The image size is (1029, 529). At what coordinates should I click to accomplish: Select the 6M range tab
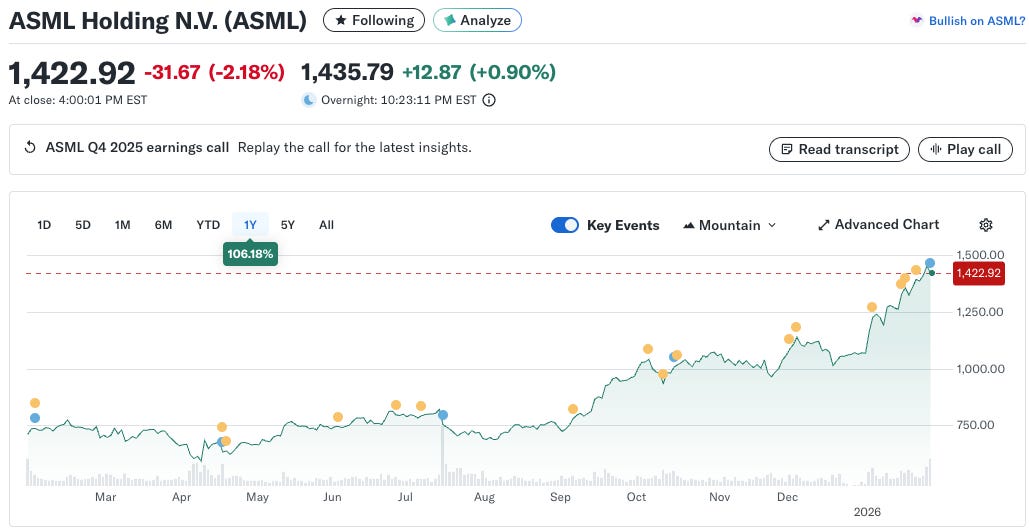coord(163,225)
